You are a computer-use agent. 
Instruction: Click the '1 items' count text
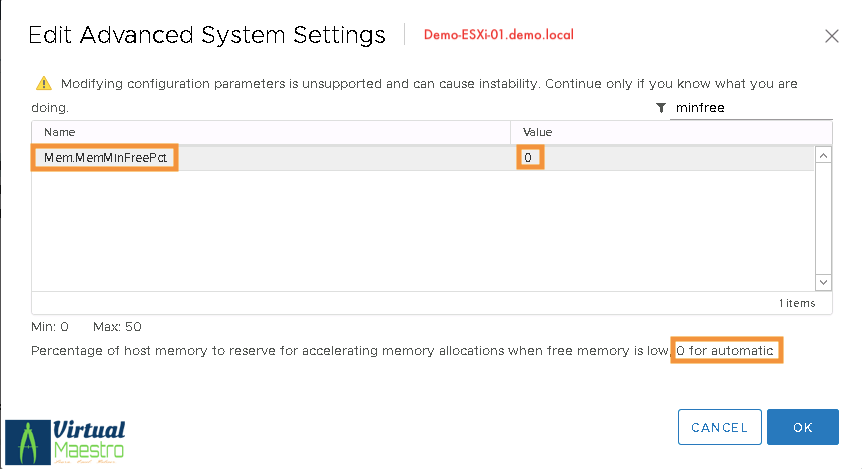click(796, 303)
